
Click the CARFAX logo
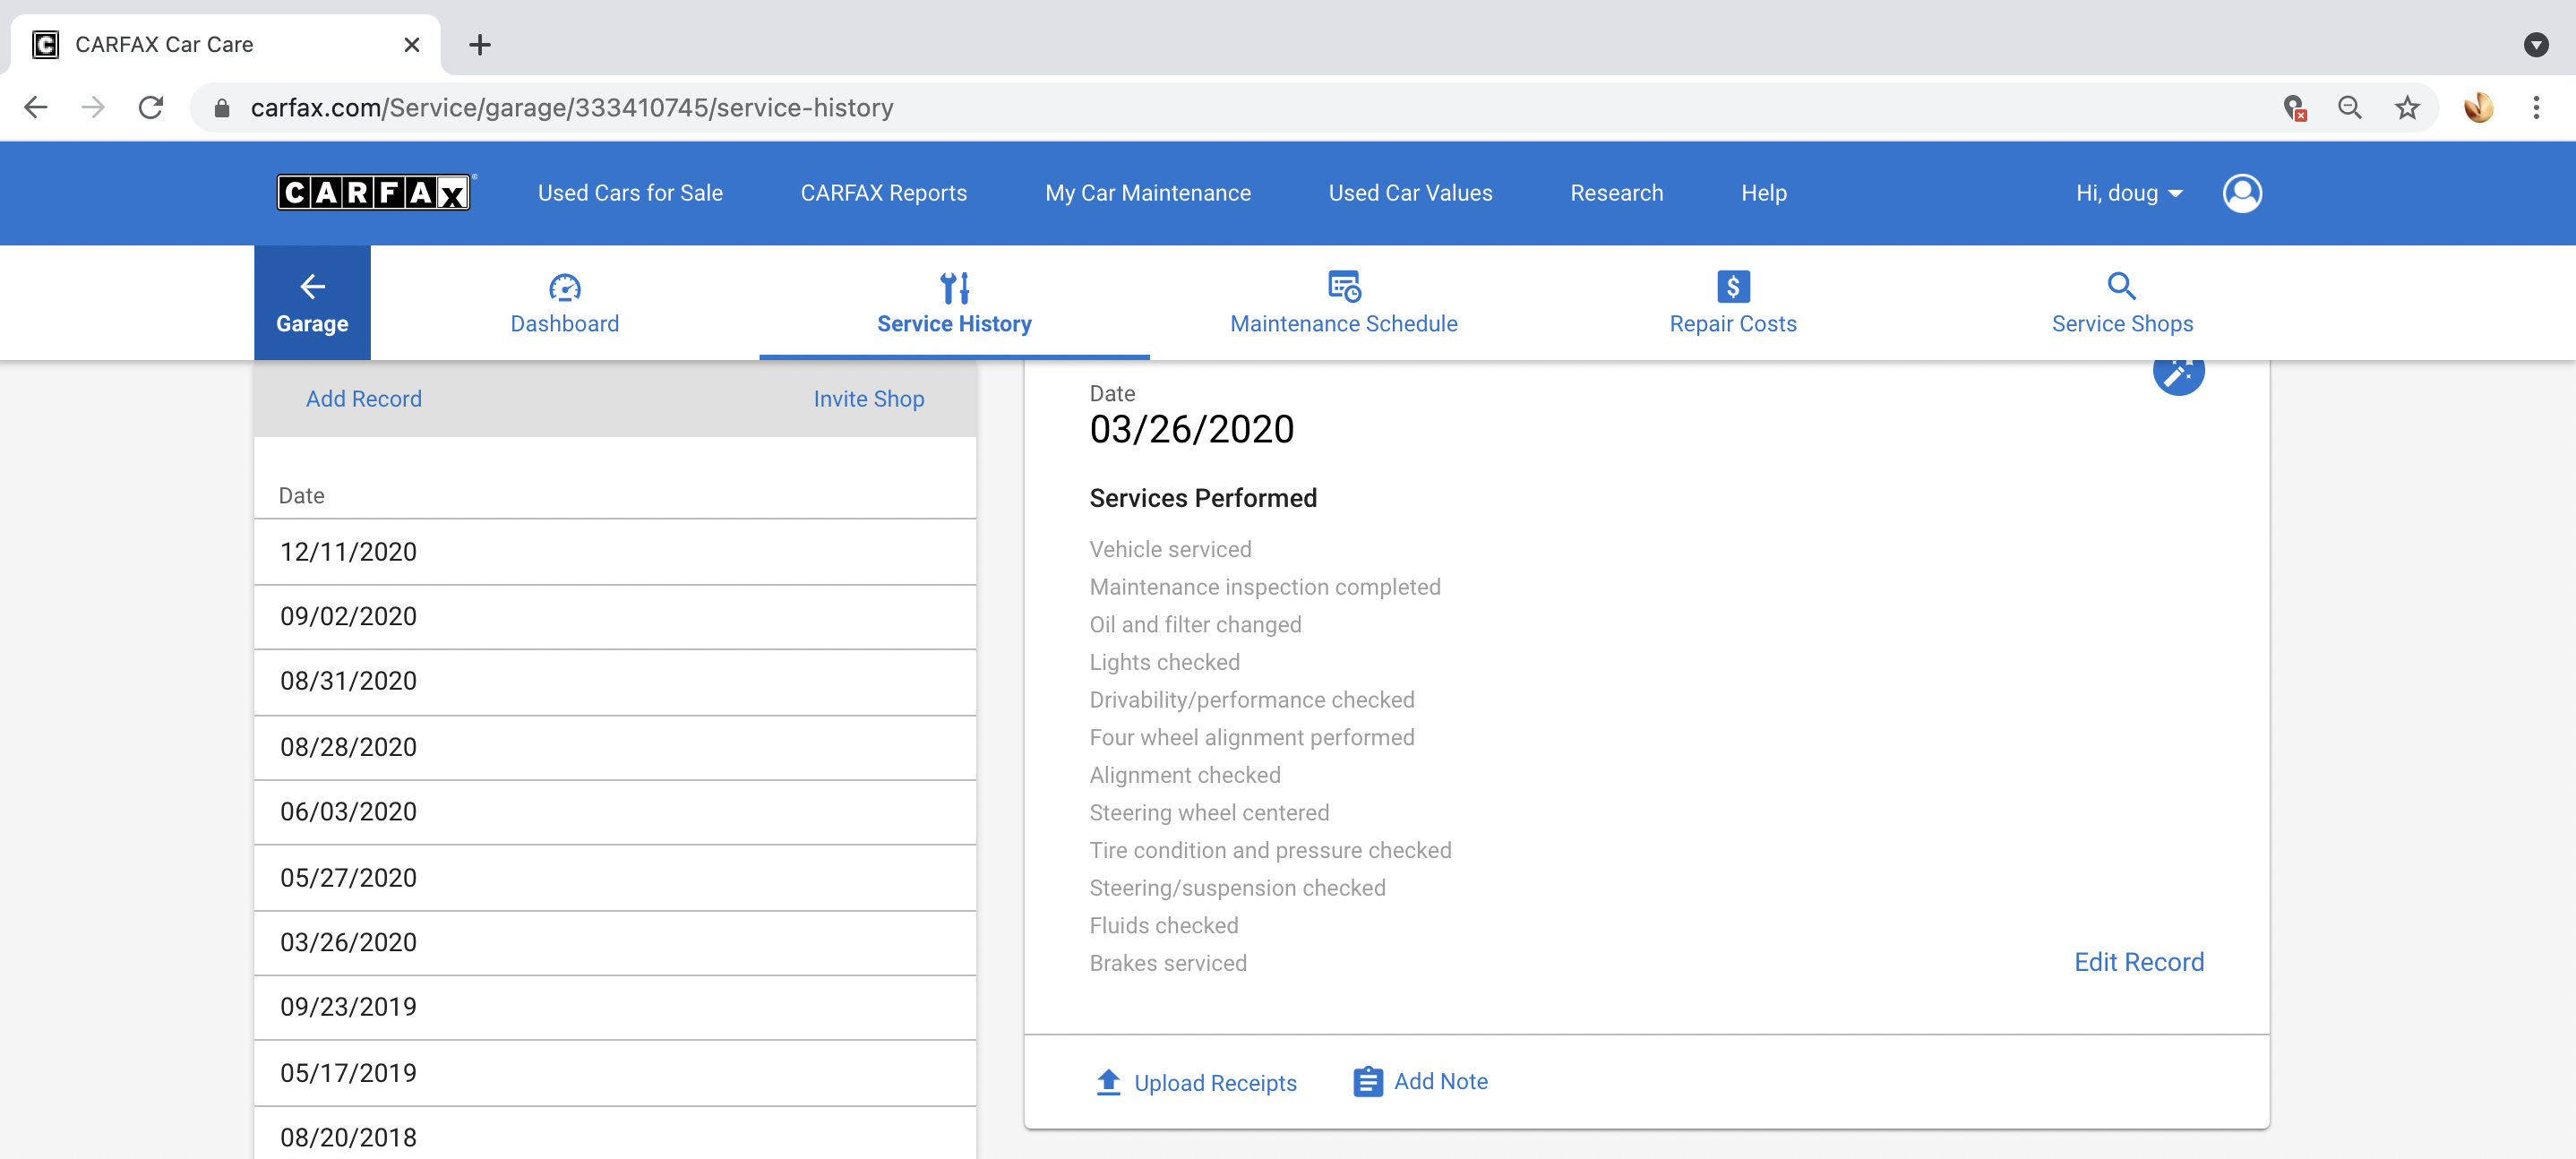pyautogui.click(x=374, y=192)
